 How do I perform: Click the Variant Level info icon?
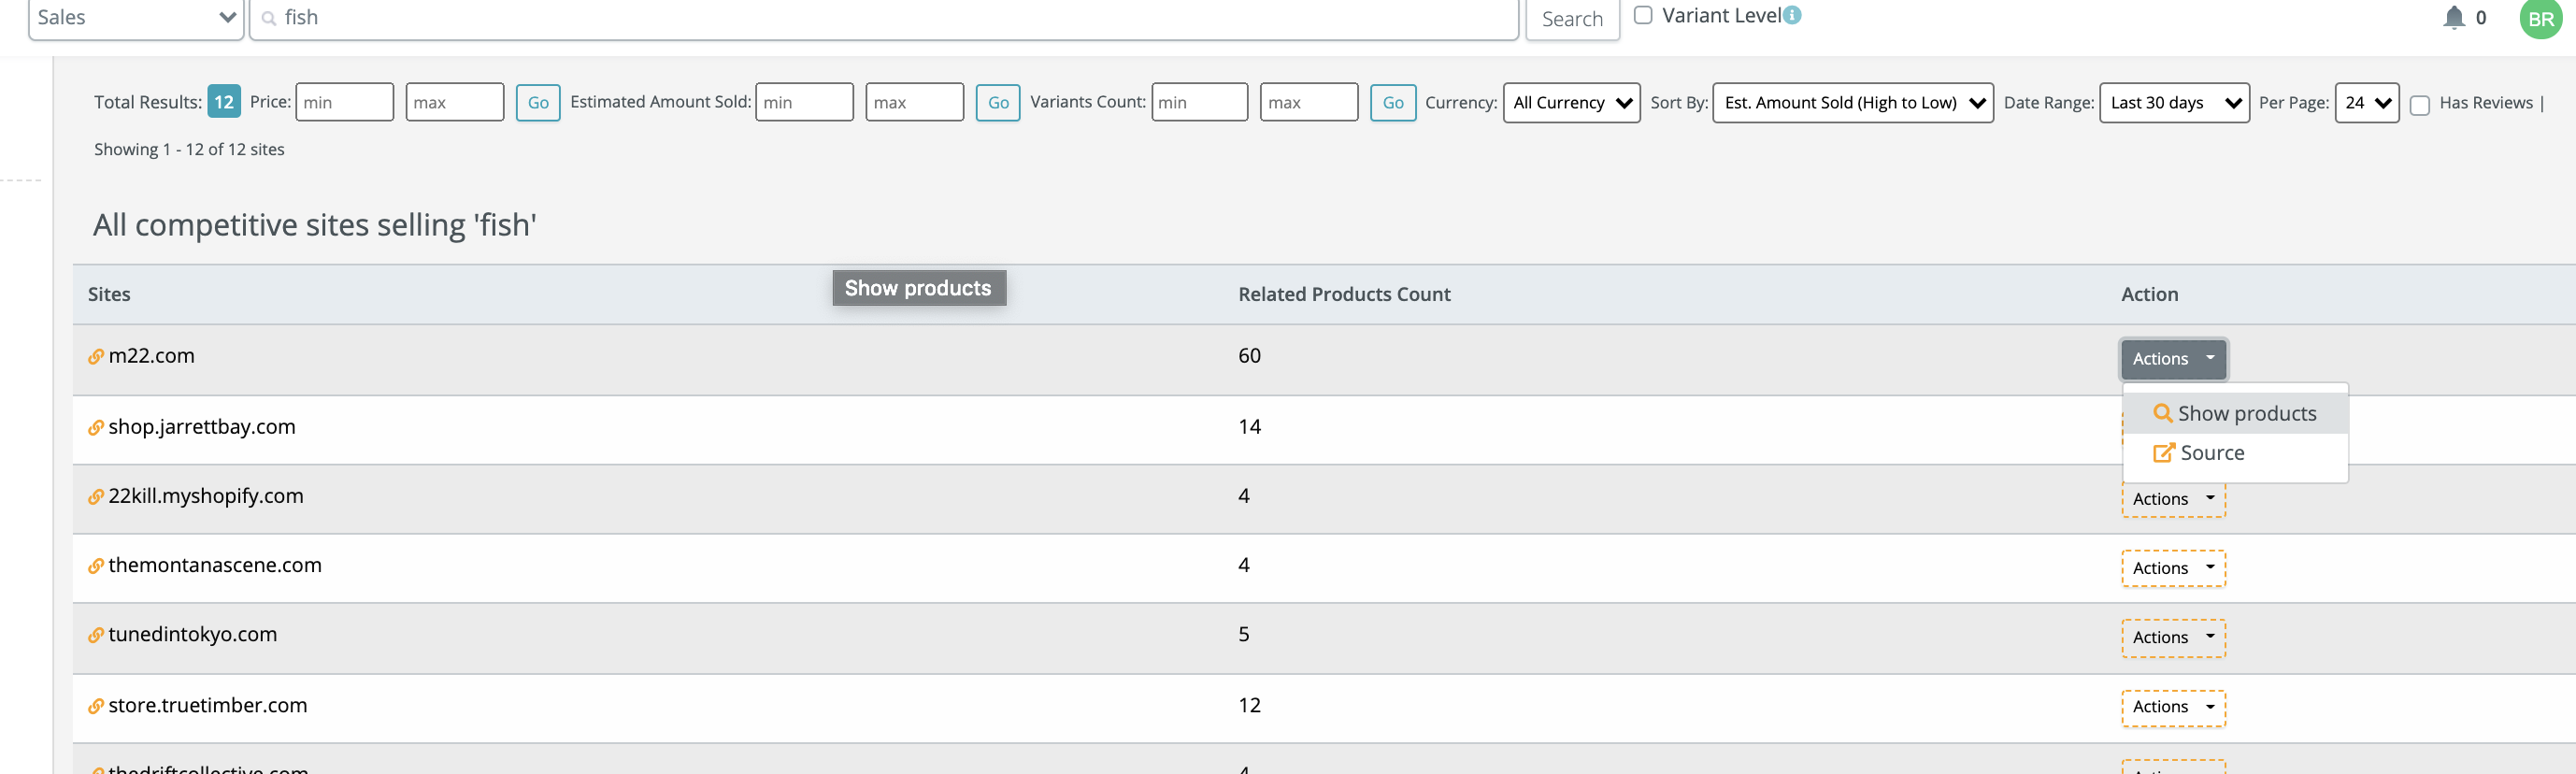1792,15
